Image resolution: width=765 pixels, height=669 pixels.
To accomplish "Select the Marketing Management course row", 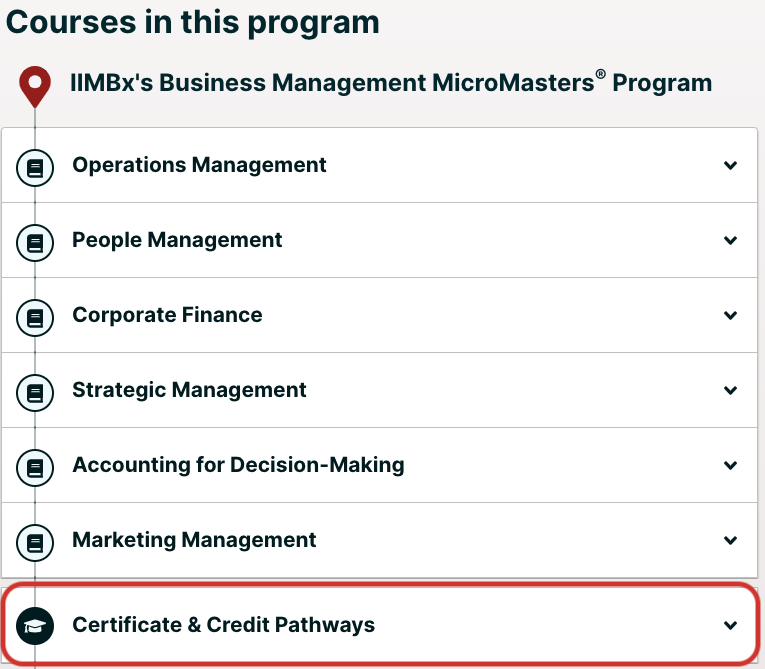I will (x=380, y=540).
